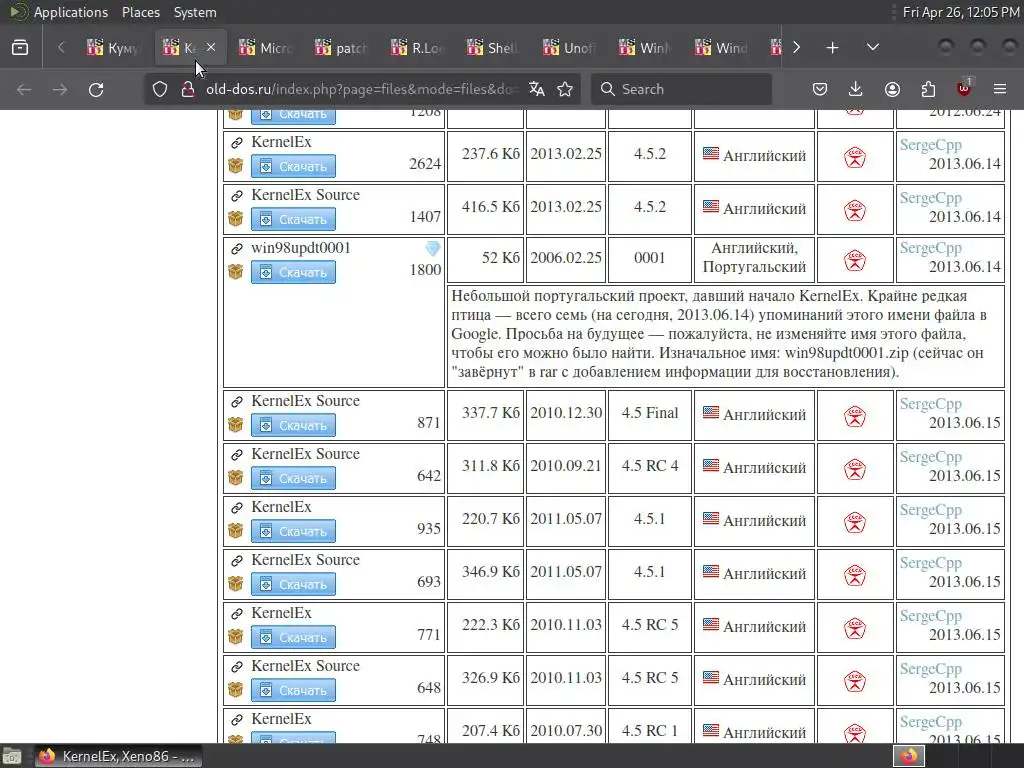
Task: Click the uBlock Origin extension icon
Action: click(964, 88)
